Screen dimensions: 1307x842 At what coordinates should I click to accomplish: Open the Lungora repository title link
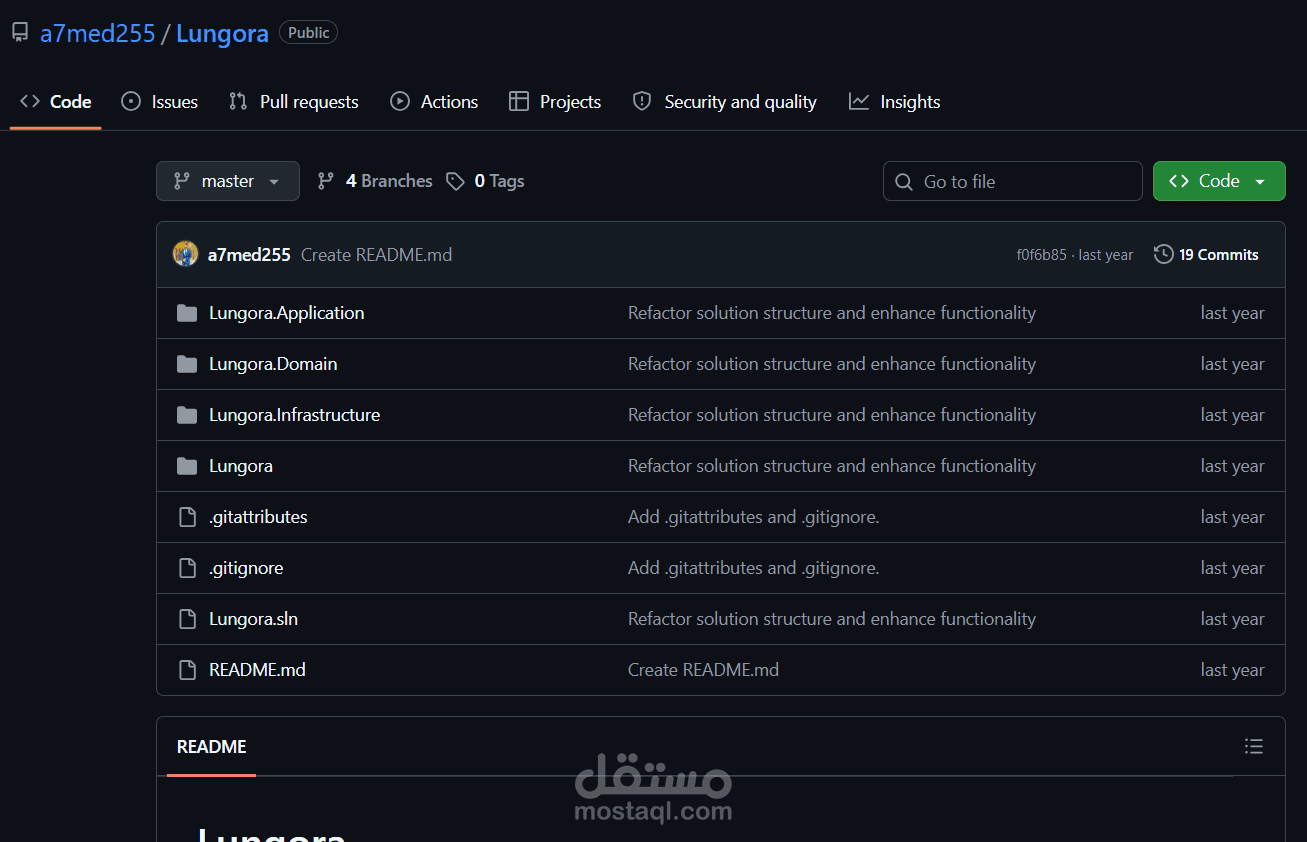222,33
